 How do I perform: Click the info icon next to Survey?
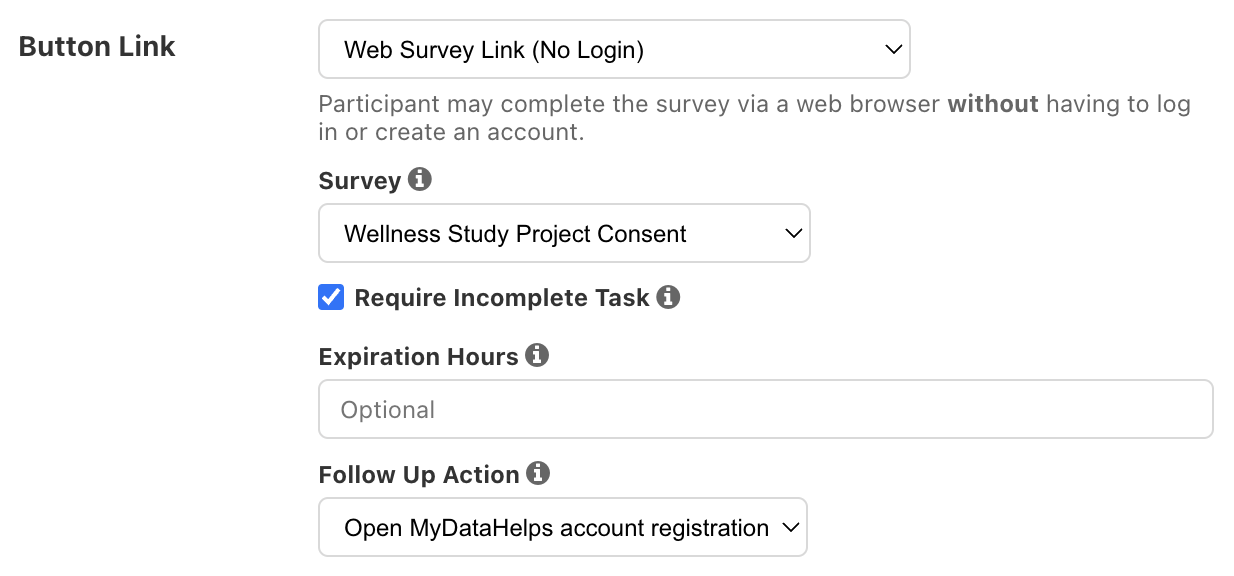point(420,180)
